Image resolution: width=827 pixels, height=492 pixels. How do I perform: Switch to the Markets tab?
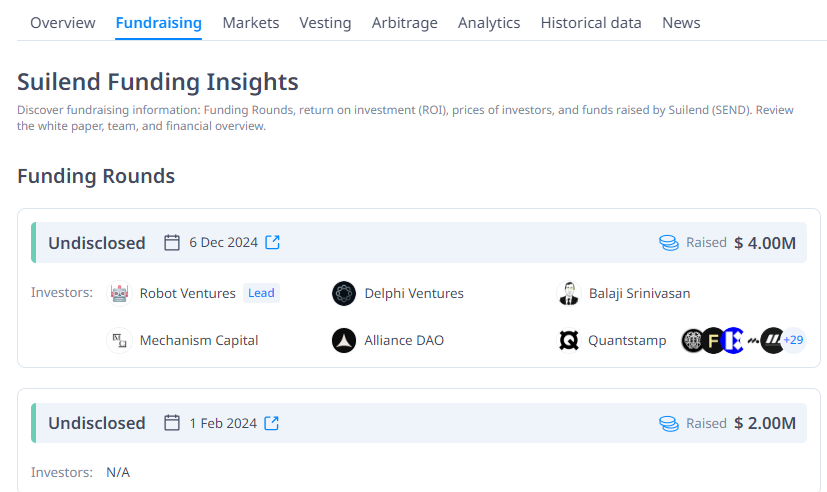coord(251,23)
